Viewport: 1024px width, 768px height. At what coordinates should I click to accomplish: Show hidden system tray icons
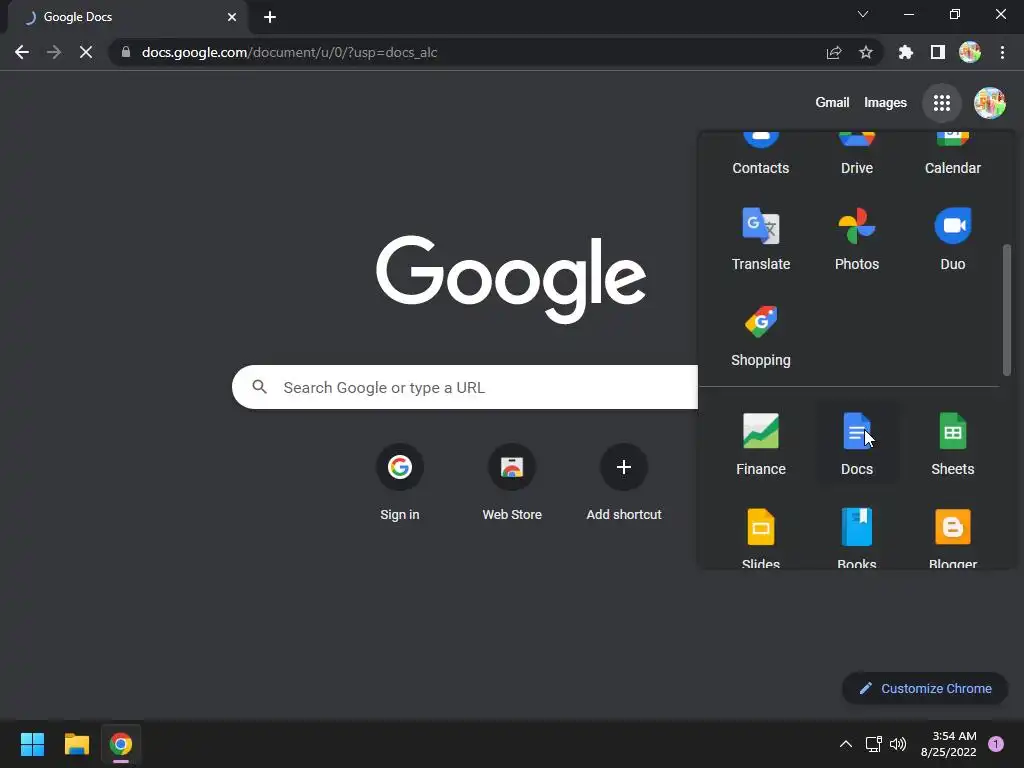tap(845, 744)
